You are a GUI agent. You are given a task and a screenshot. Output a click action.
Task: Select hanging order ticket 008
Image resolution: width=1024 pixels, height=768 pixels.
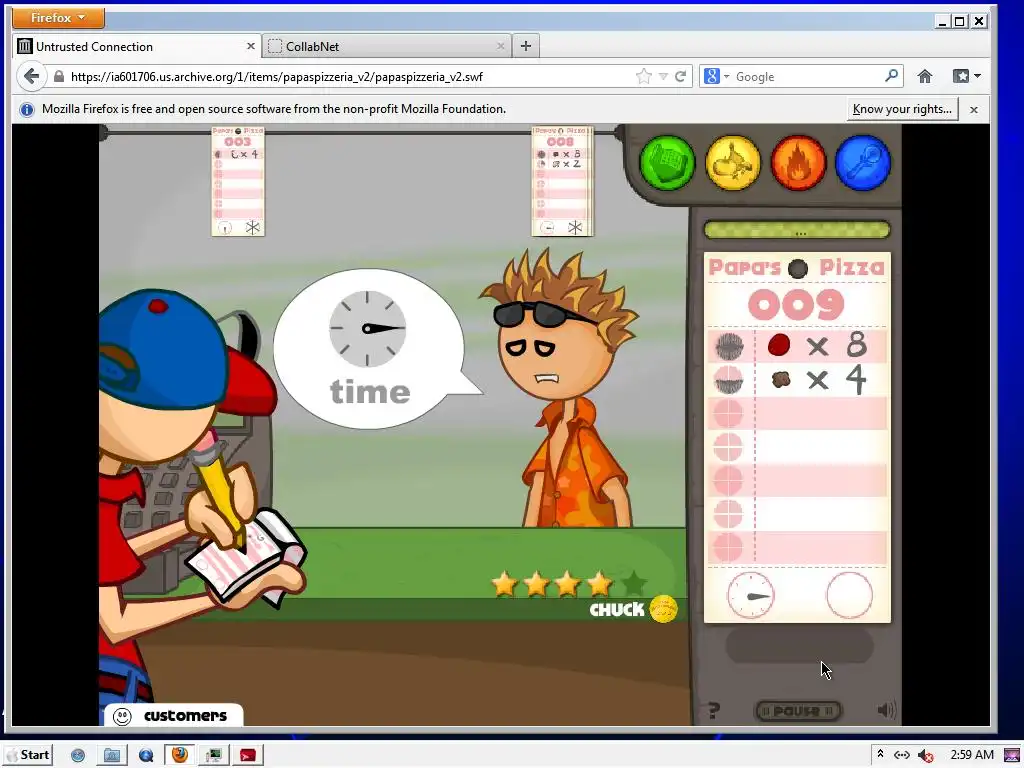click(562, 181)
